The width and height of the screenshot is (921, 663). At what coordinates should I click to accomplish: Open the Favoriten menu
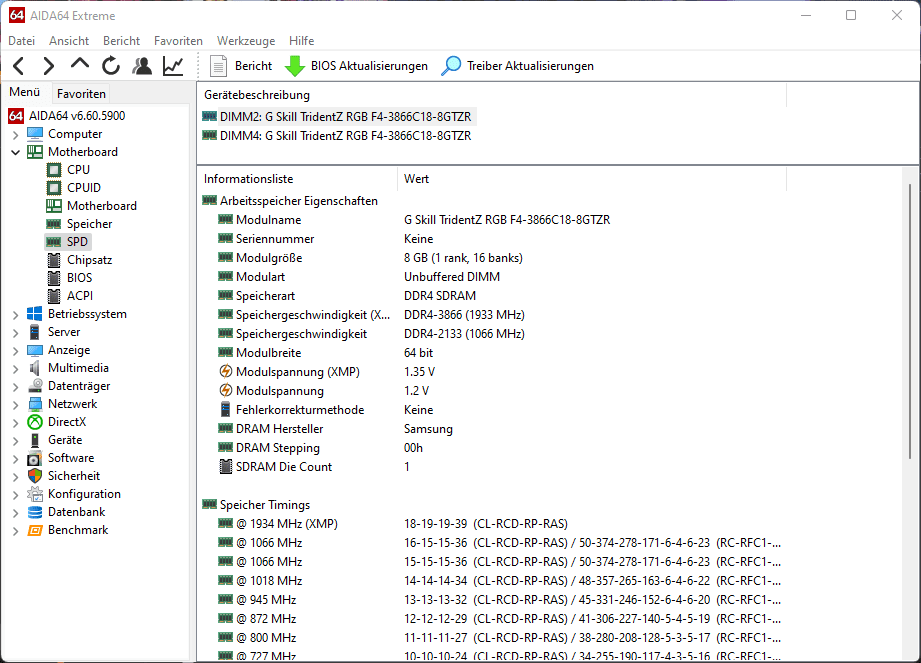click(x=178, y=41)
